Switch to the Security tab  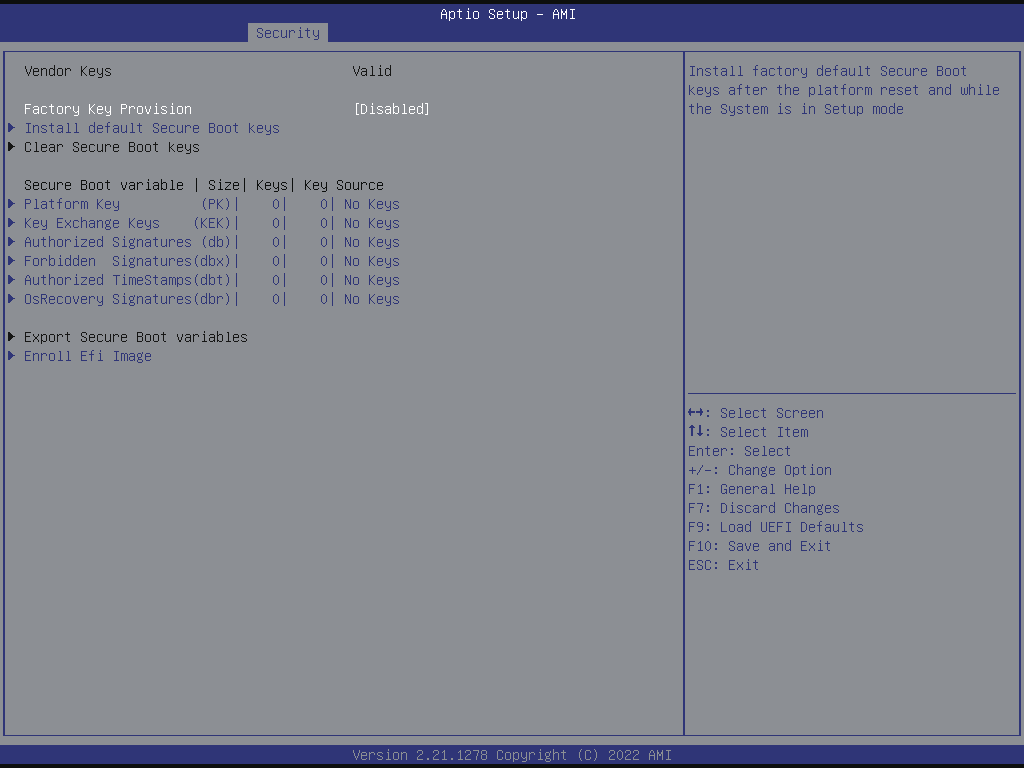(x=288, y=33)
